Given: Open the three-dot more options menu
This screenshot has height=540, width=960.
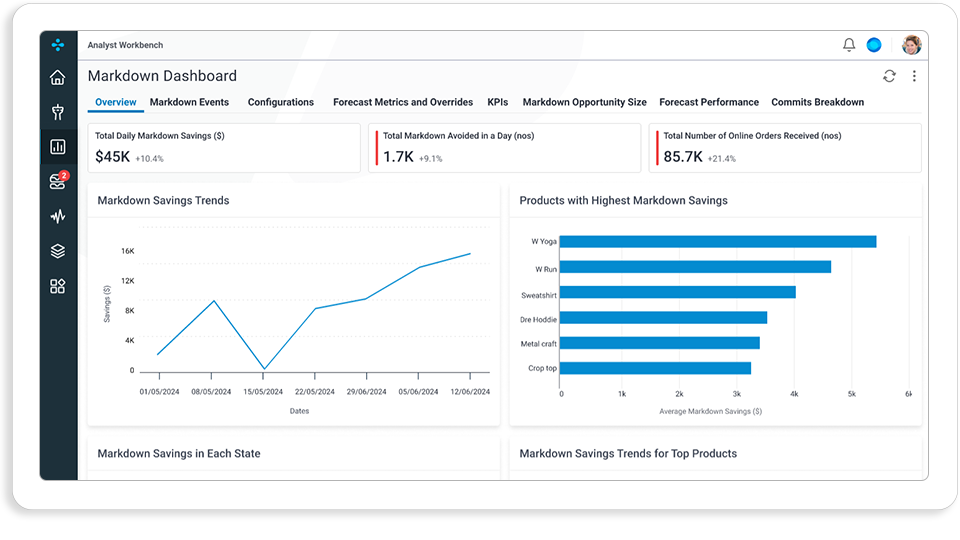Looking at the screenshot, I should click(914, 76).
